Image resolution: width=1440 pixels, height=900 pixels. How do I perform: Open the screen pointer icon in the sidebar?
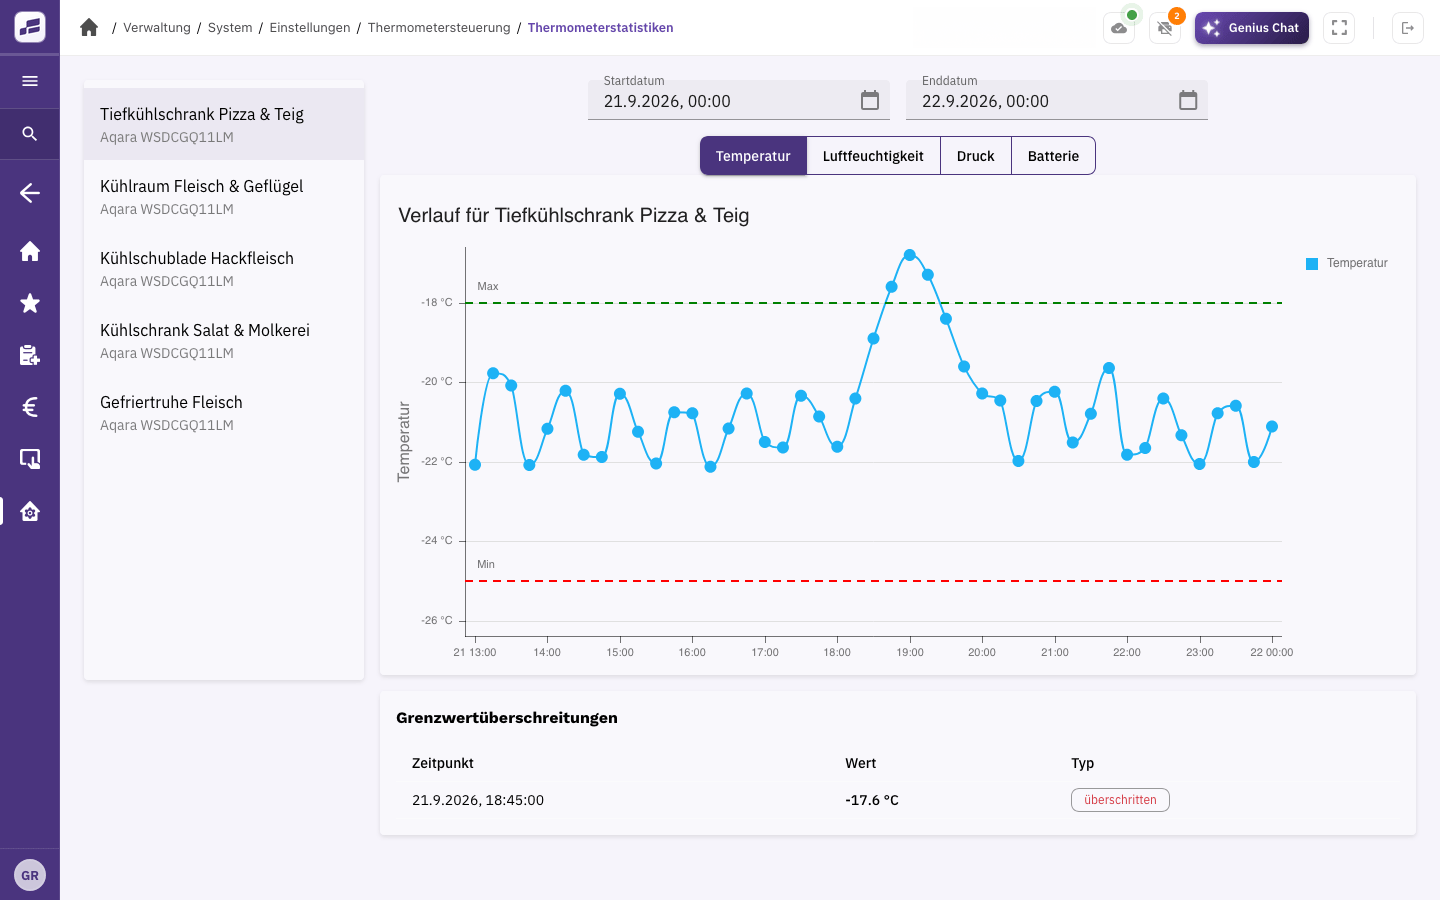click(x=30, y=459)
